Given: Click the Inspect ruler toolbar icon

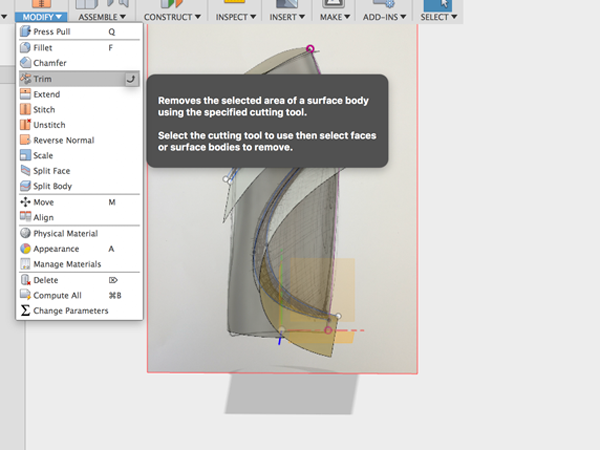Looking at the screenshot, I should 234,2.
